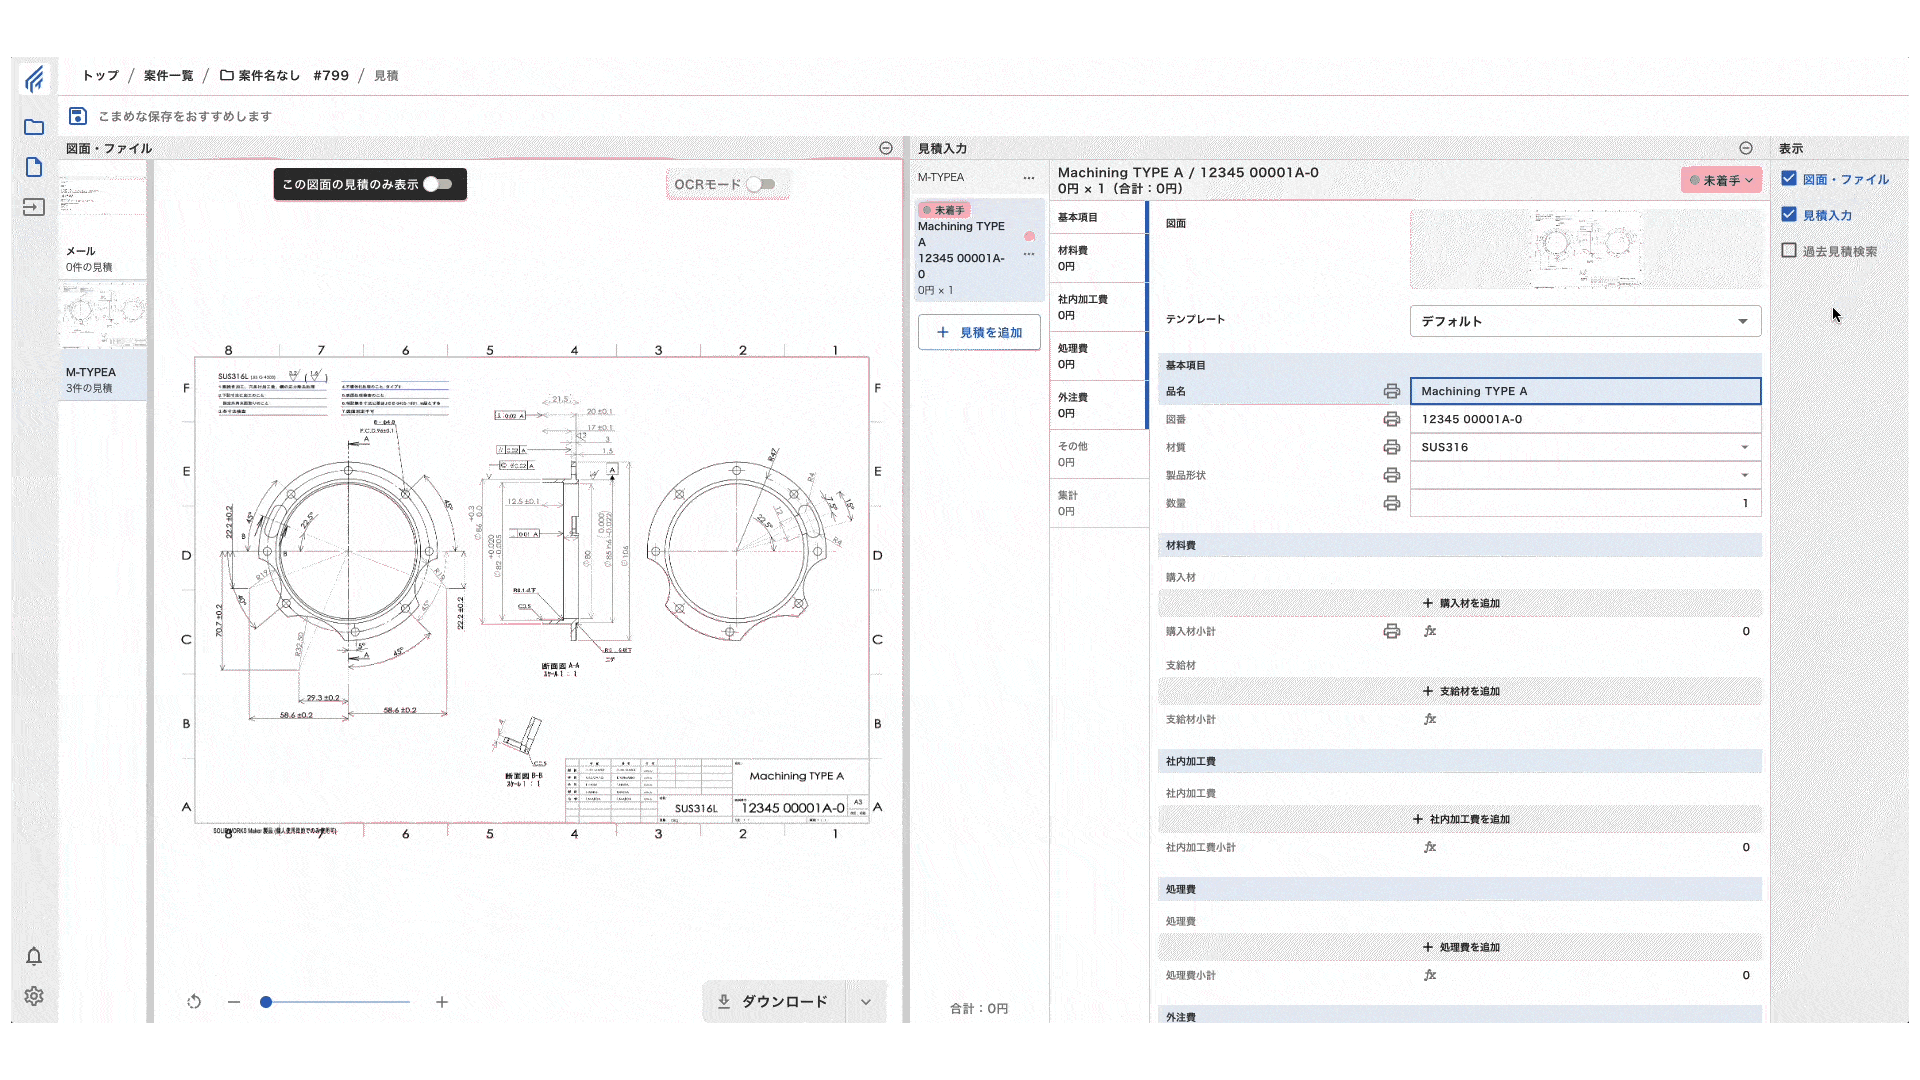
Task: Zoom in with the plus icon
Action: pyautogui.click(x=442, y=1002)
